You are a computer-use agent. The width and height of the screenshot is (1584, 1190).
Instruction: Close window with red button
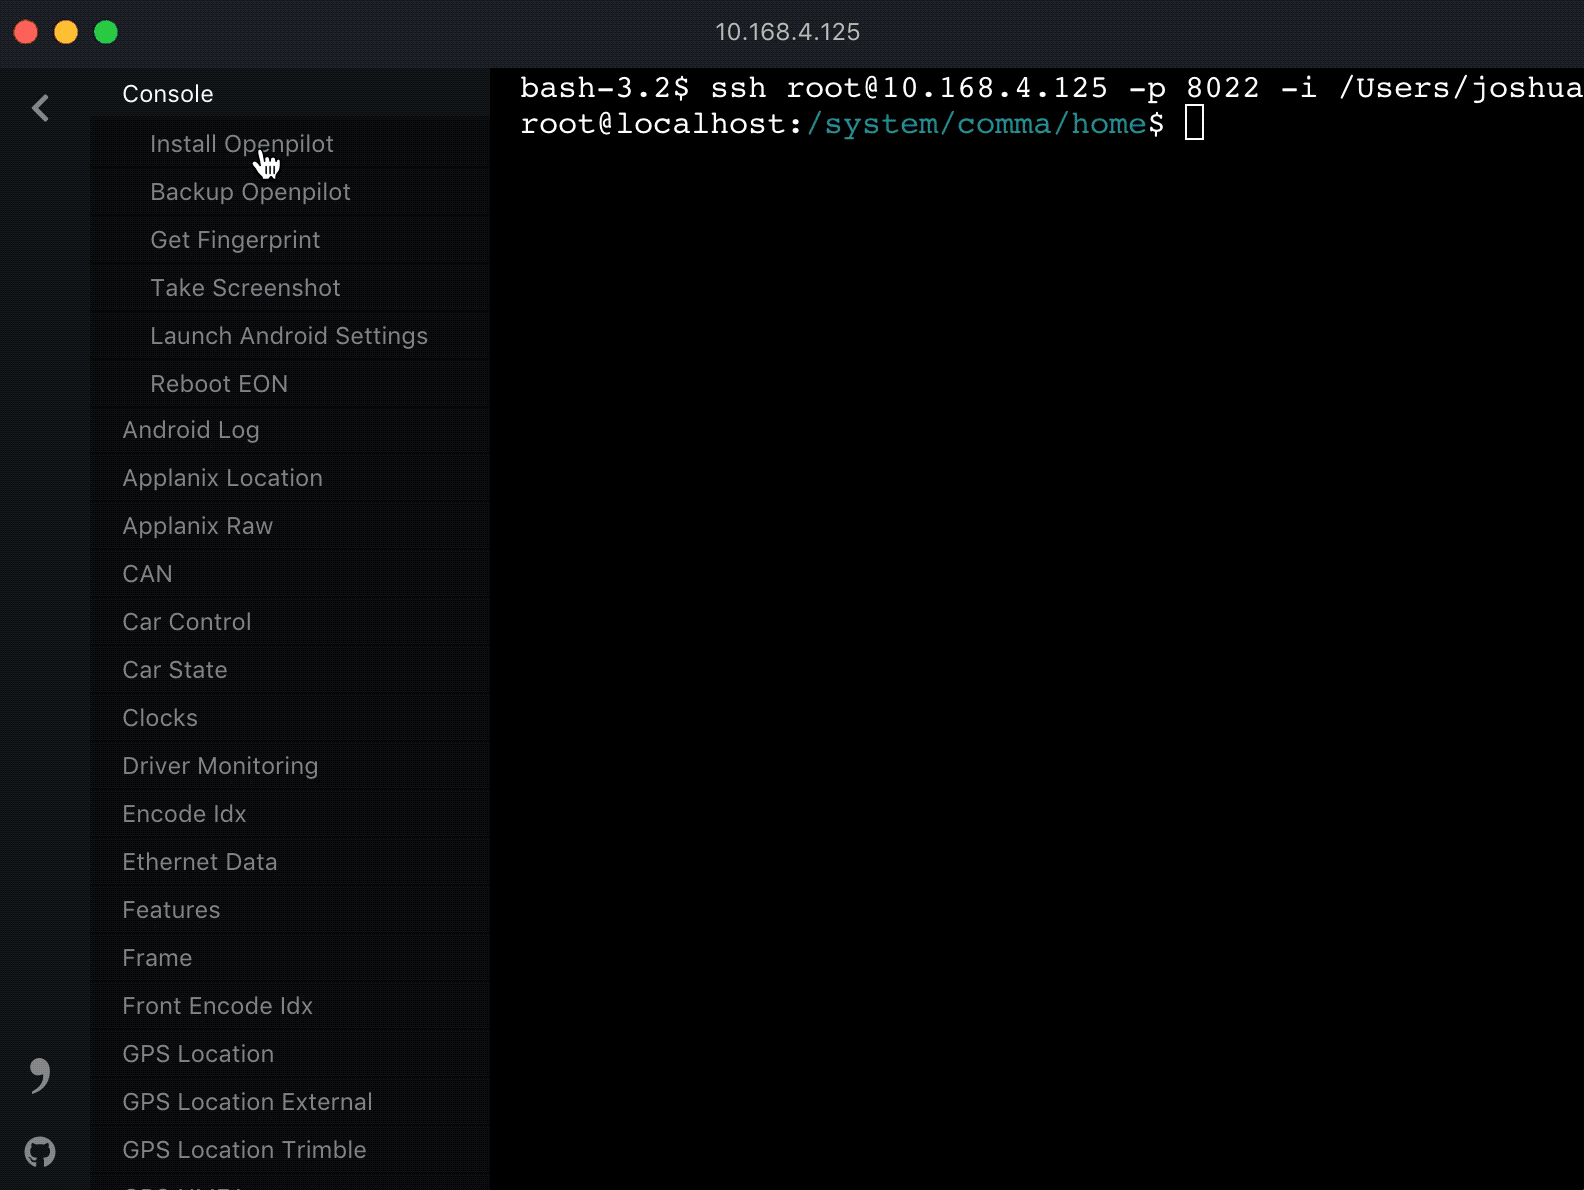point(26,32)
